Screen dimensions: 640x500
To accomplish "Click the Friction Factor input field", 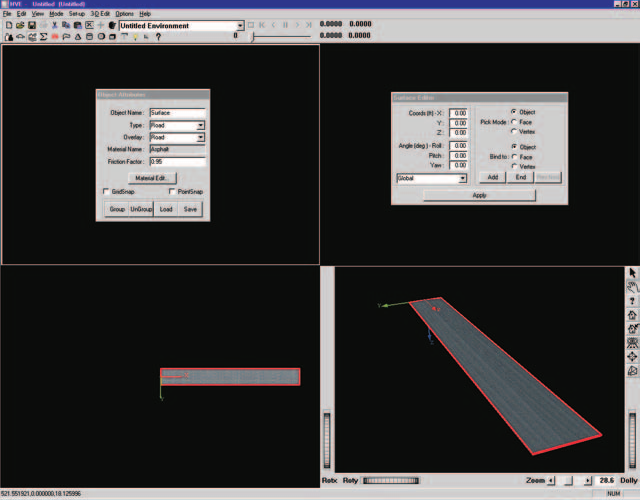I will click(x=177, y=162).
